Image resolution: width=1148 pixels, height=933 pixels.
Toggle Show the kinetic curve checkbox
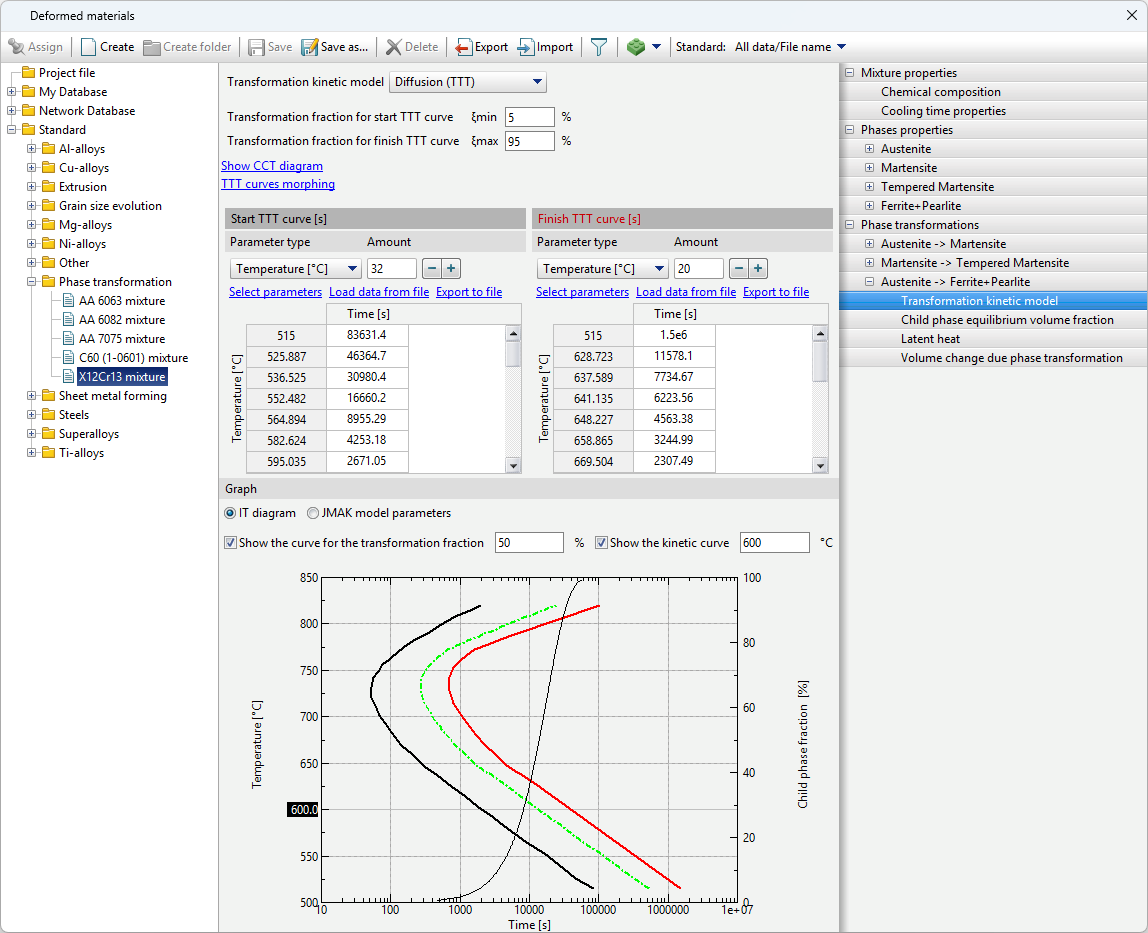click(601, 543)
